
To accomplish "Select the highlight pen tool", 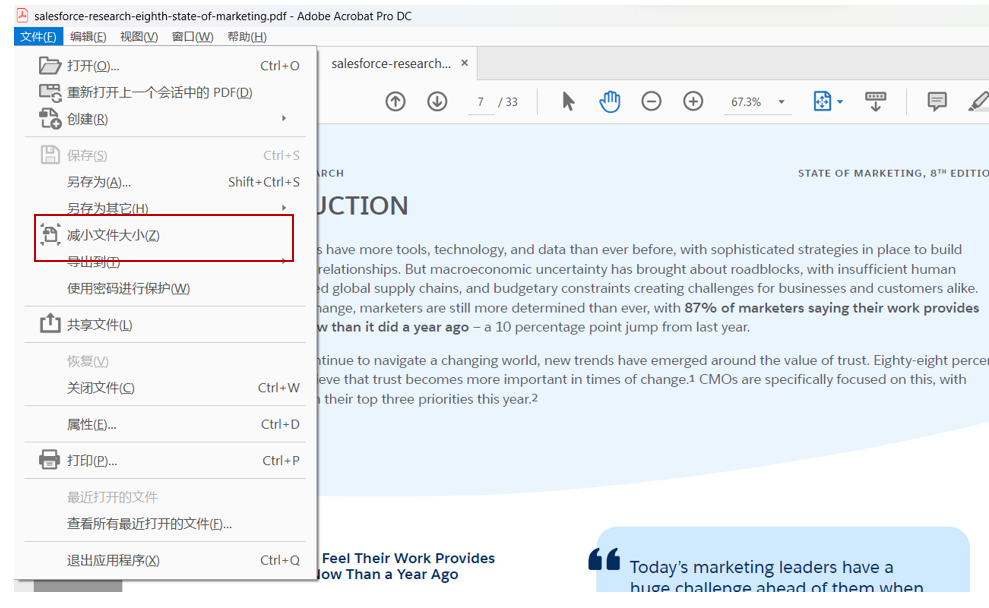I will (x=978, y=101).
